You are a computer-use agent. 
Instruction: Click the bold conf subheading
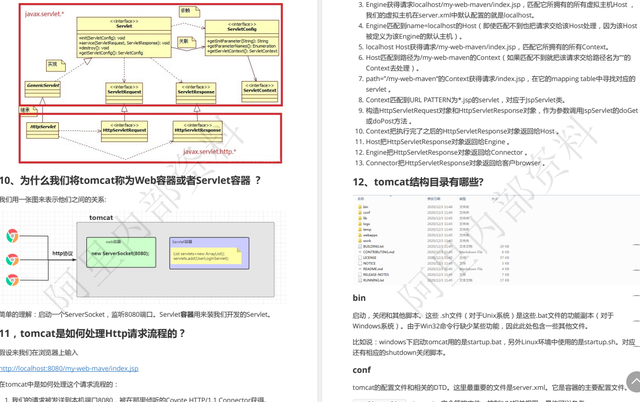tap(362, 370)
